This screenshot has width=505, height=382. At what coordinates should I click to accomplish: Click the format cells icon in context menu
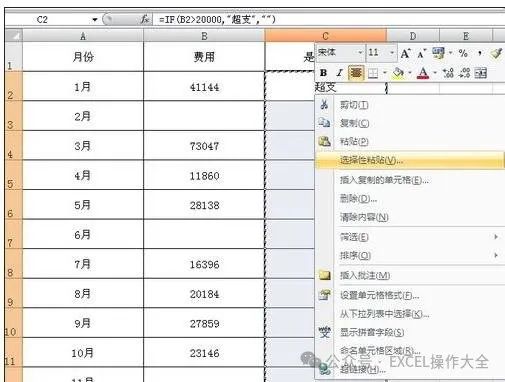click(324, 295)
